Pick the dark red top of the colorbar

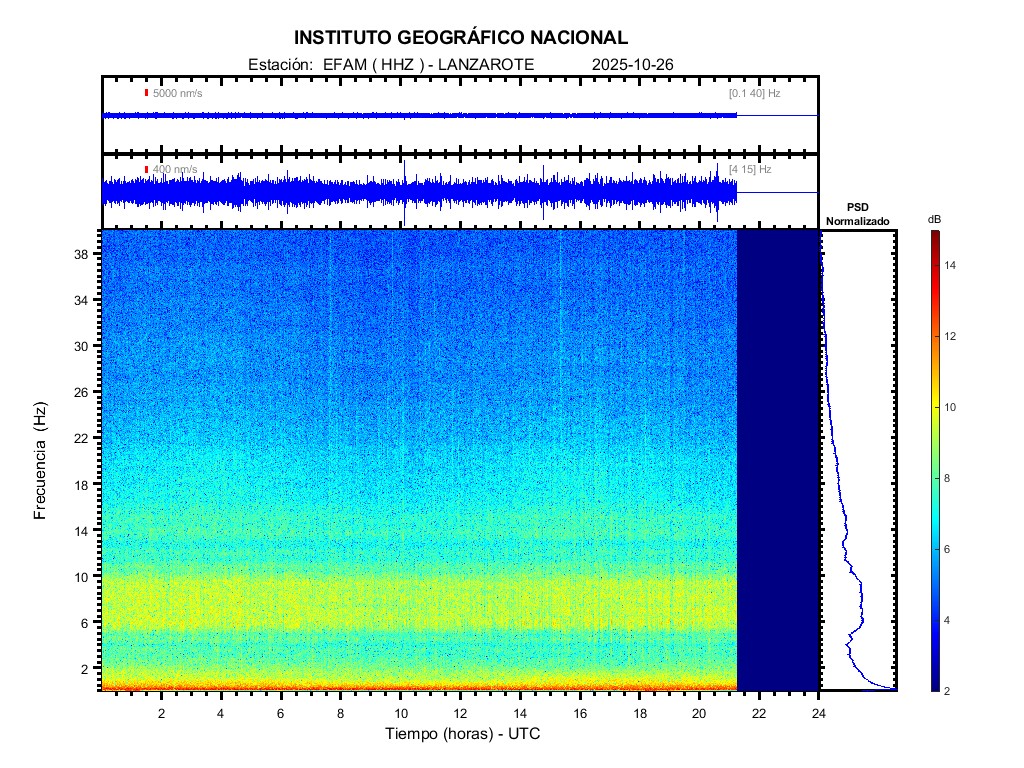coord(934,235)
